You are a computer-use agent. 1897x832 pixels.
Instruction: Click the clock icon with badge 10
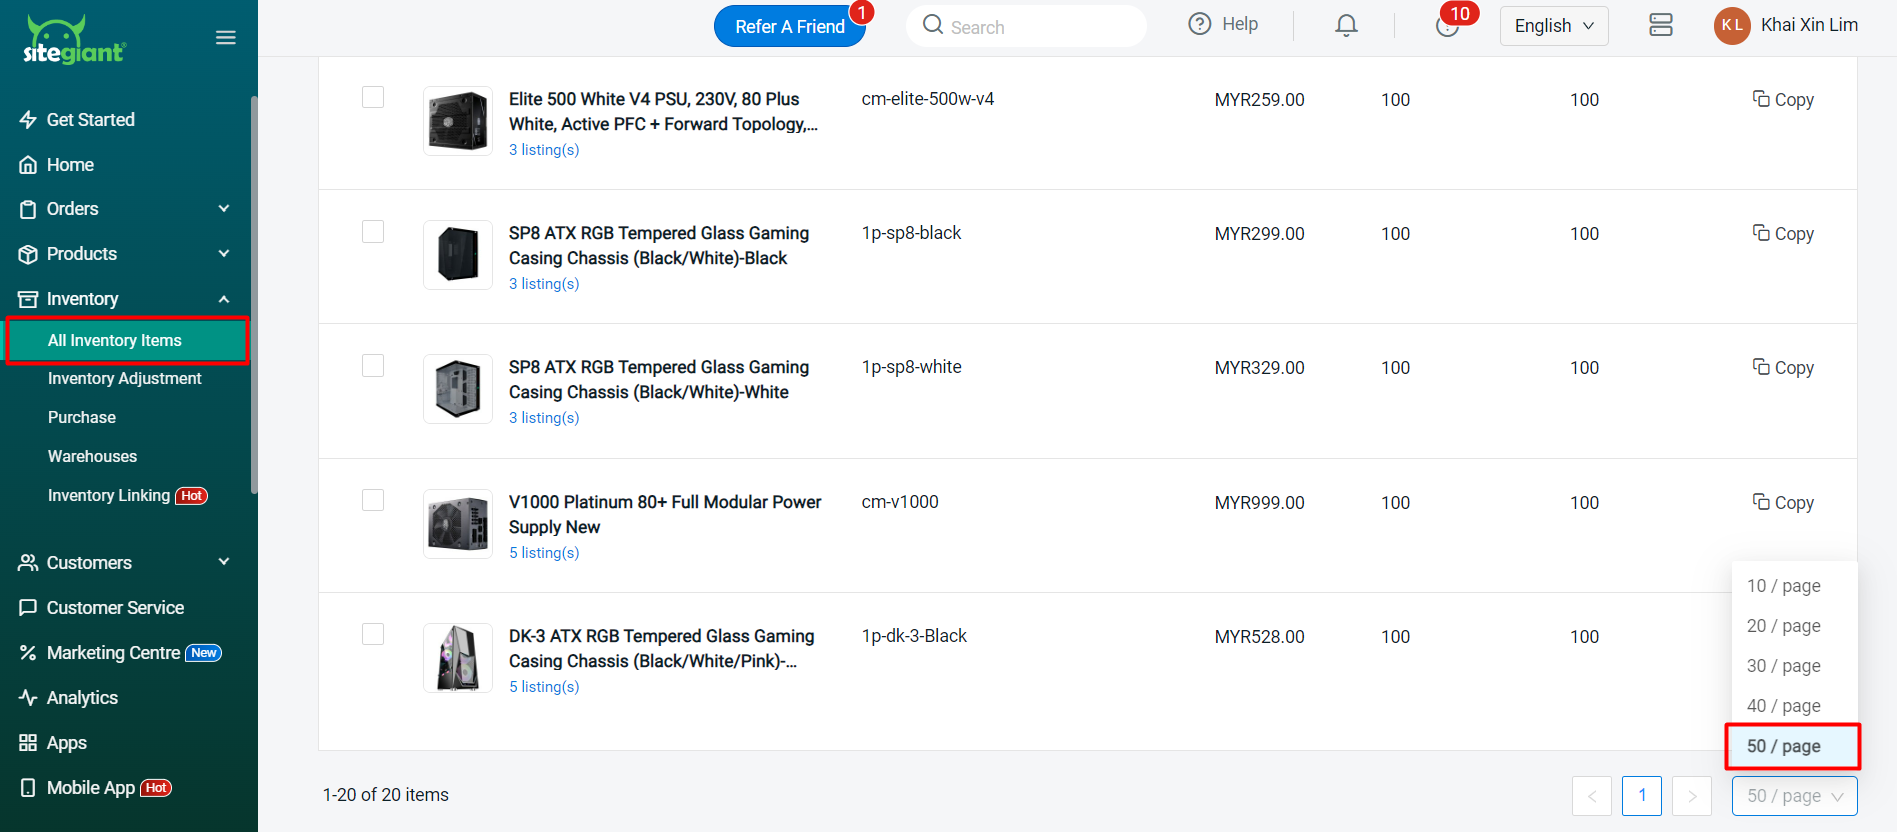(1446, 26)
